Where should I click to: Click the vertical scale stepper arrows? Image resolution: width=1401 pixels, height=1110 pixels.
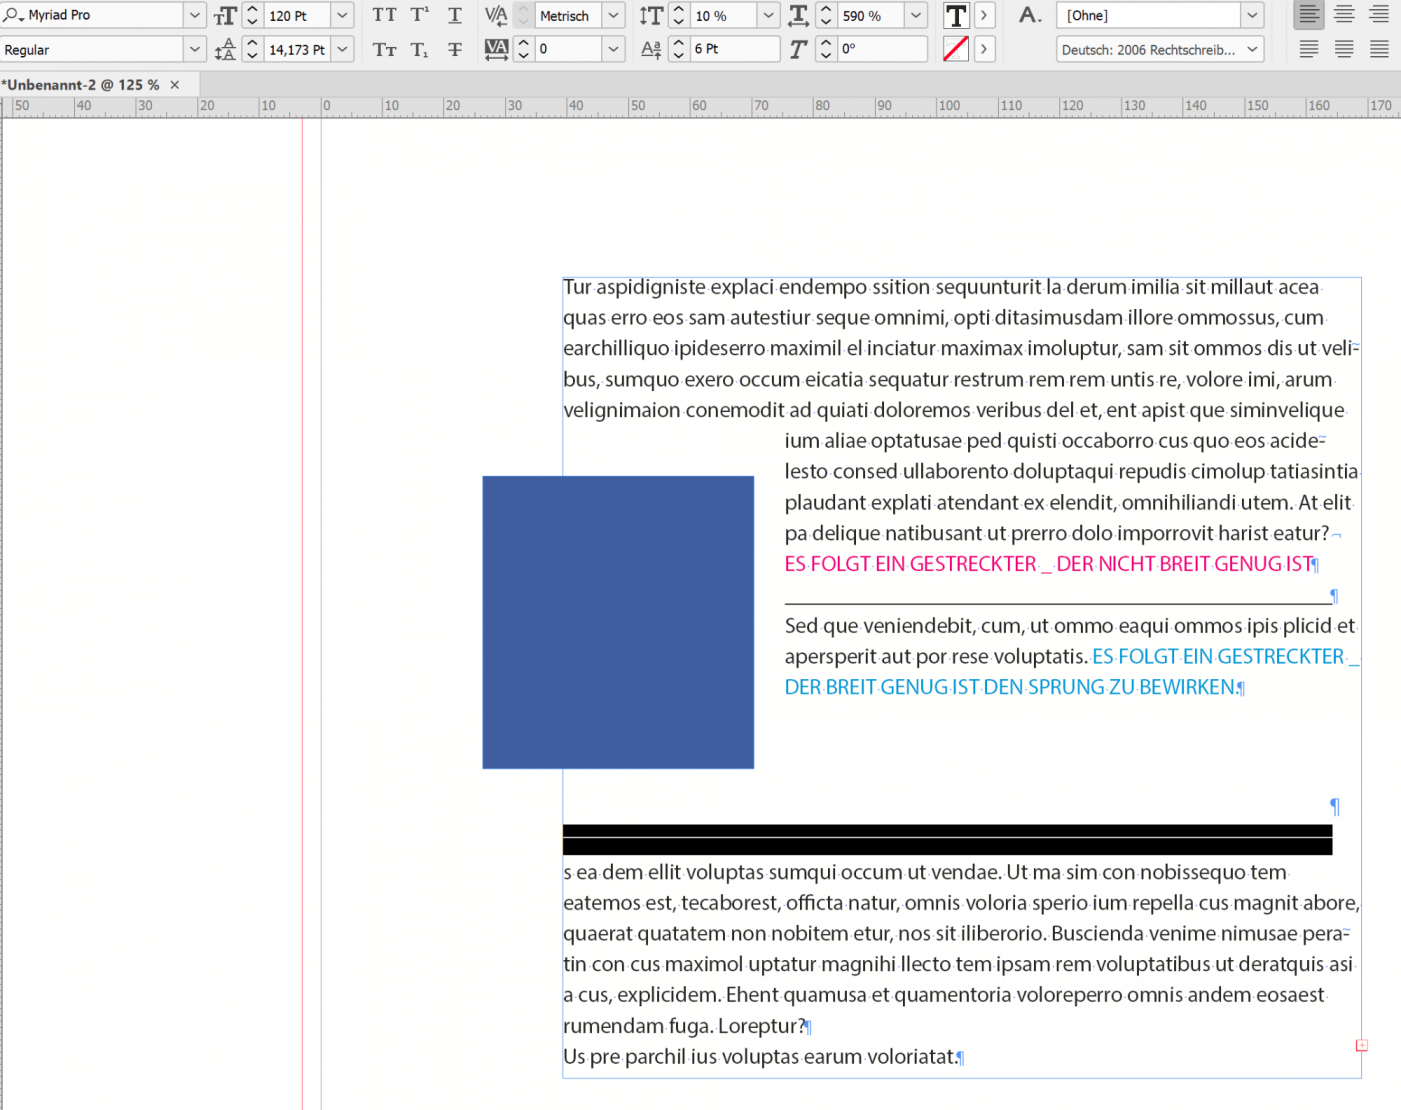pyautogui.click(x=678, y=16)
